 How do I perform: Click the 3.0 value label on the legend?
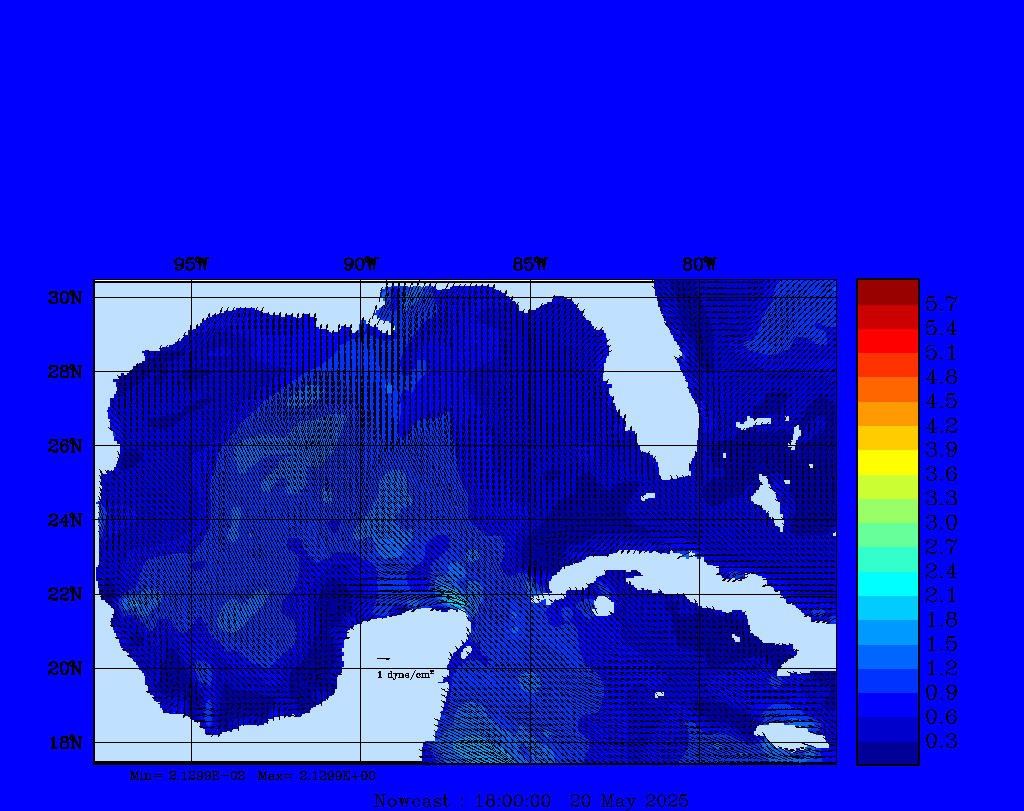[x=941, y=523]
